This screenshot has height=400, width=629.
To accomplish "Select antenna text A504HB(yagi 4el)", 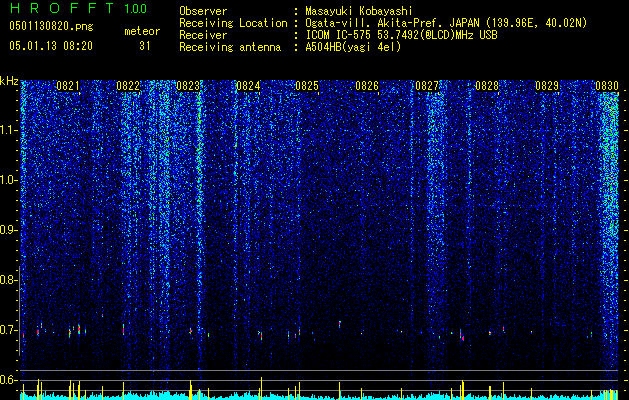I will click(x=353, y=47).
